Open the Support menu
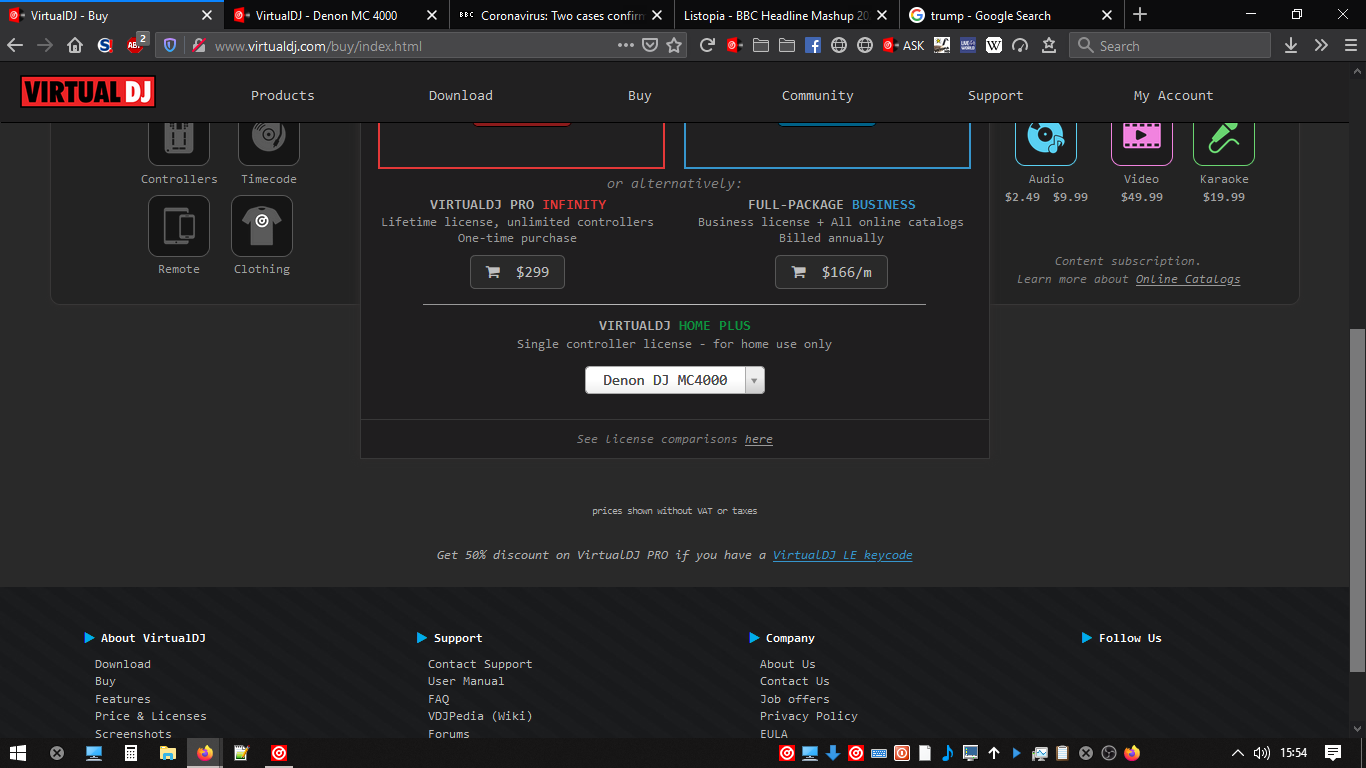Viewport: 1366px width, 768px height. coord(996,96)
